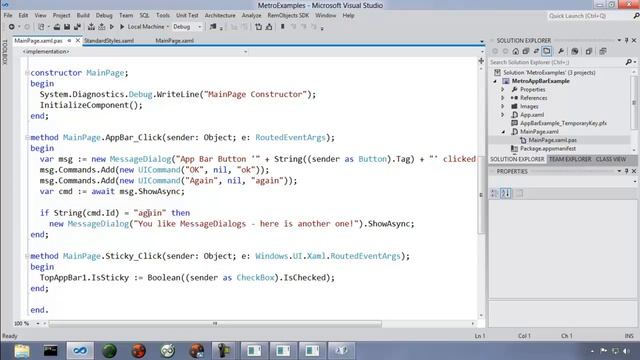The image size is (640, 360).
Task: Open the File menu
Action: pos(8,16)
